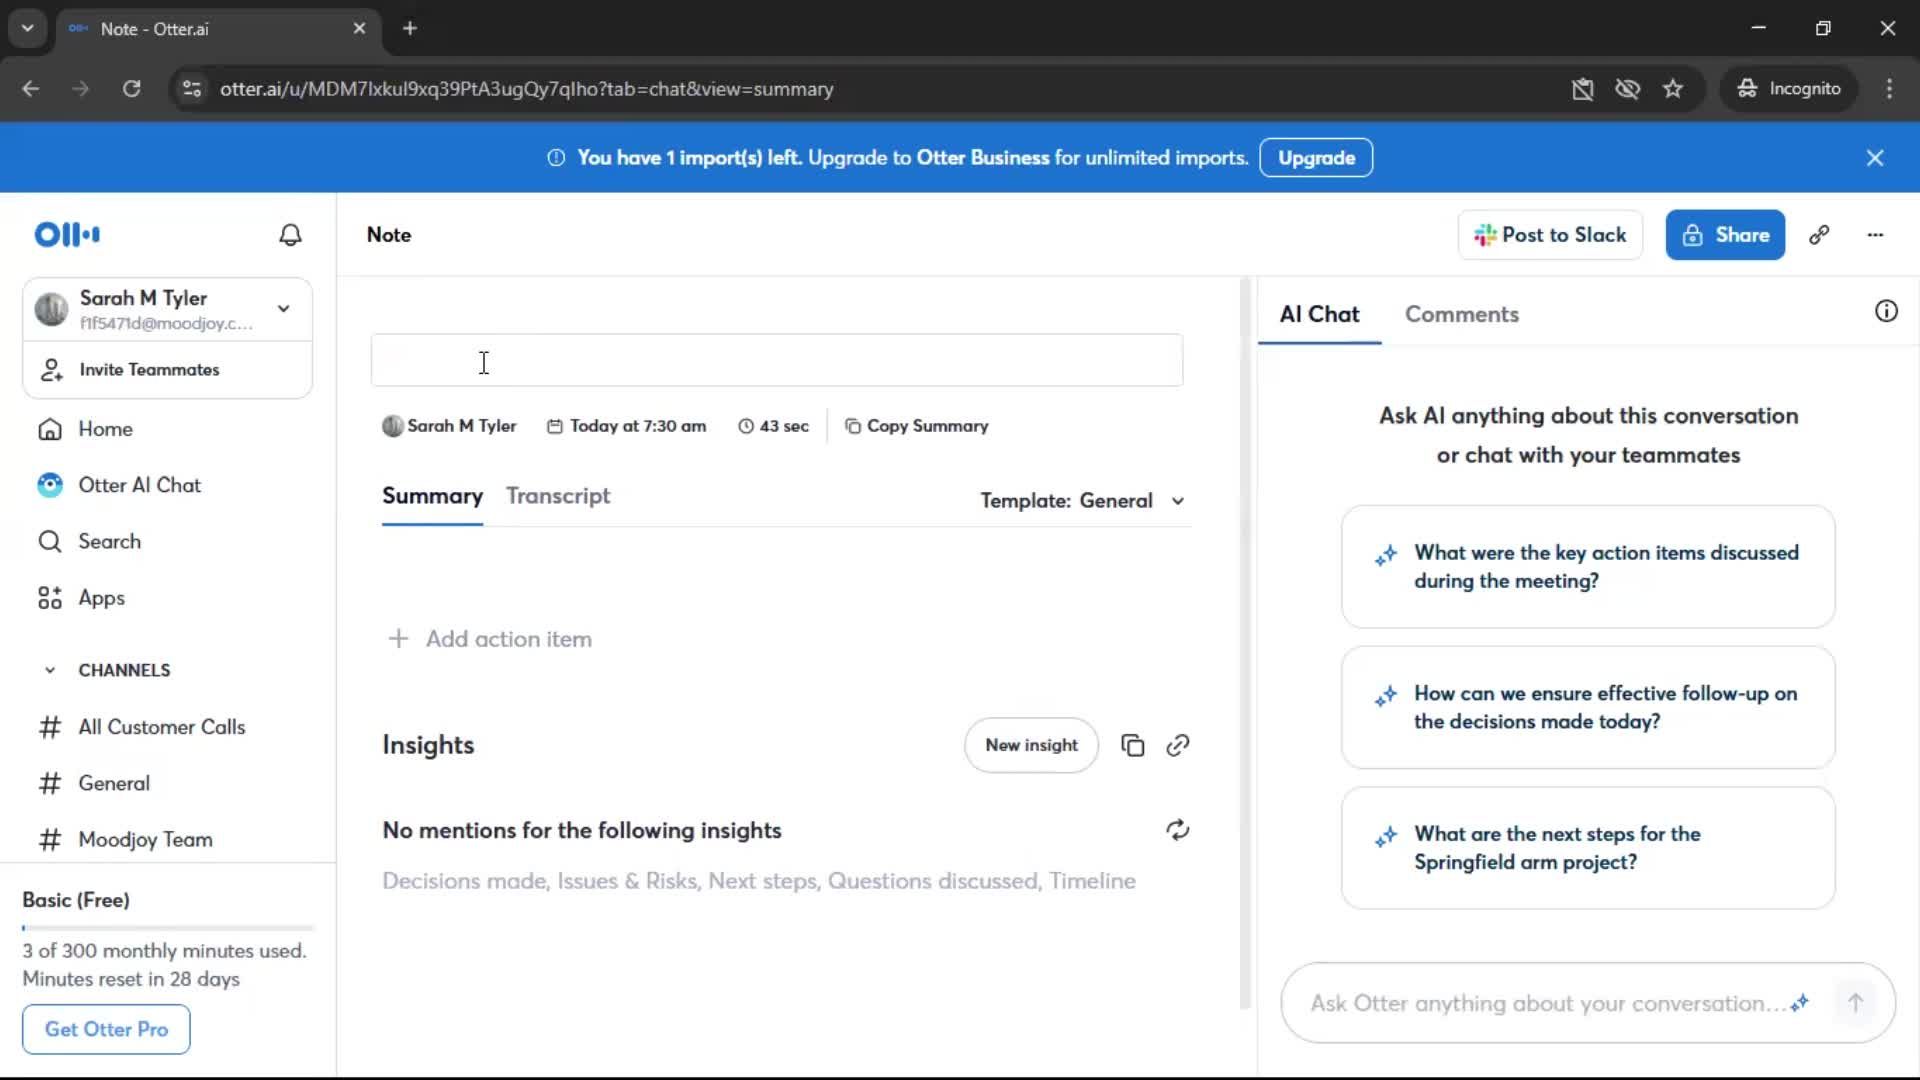Image resolution: width=1920 pixels, height=1080 pixels.
Task: Click the note title input field
Action: pyautogui.click(x=776, y=361)
